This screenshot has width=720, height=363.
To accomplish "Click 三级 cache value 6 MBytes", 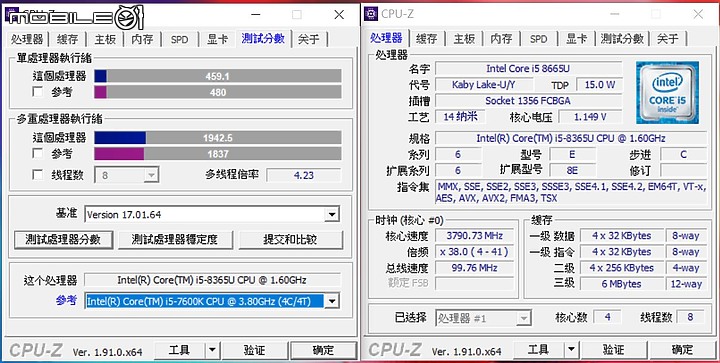I will pos(621,284).
